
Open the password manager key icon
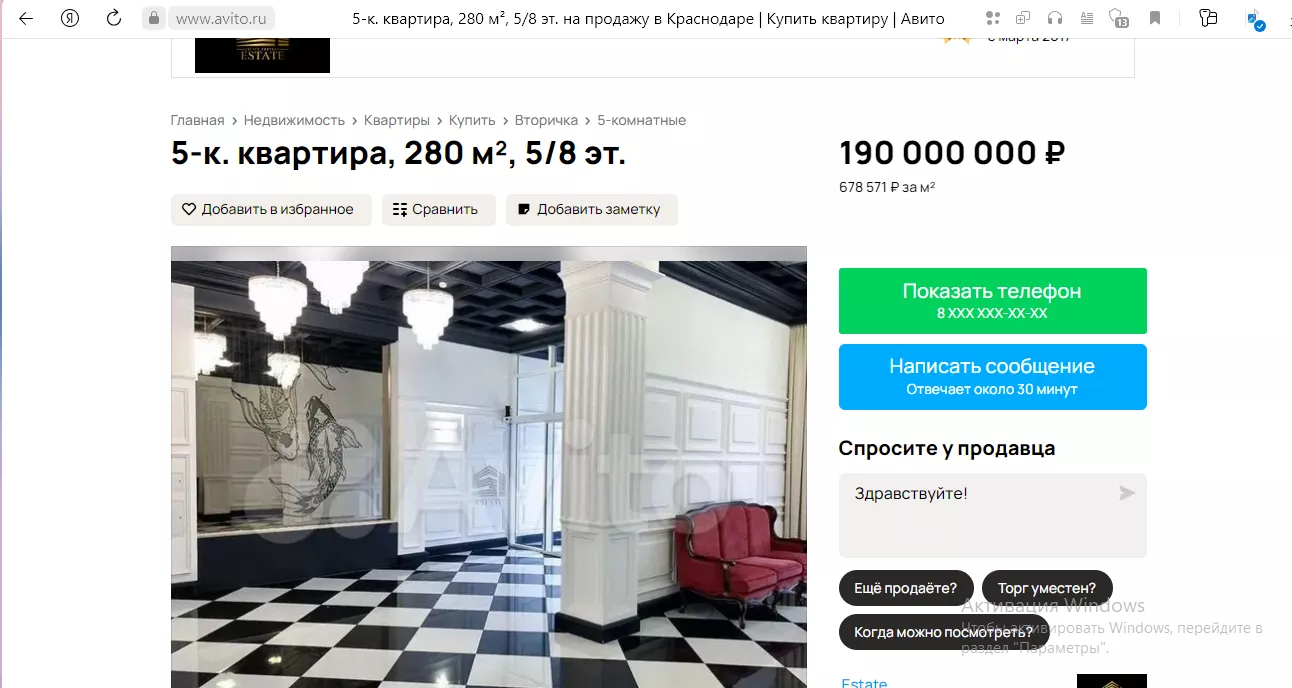[1208, 19]
